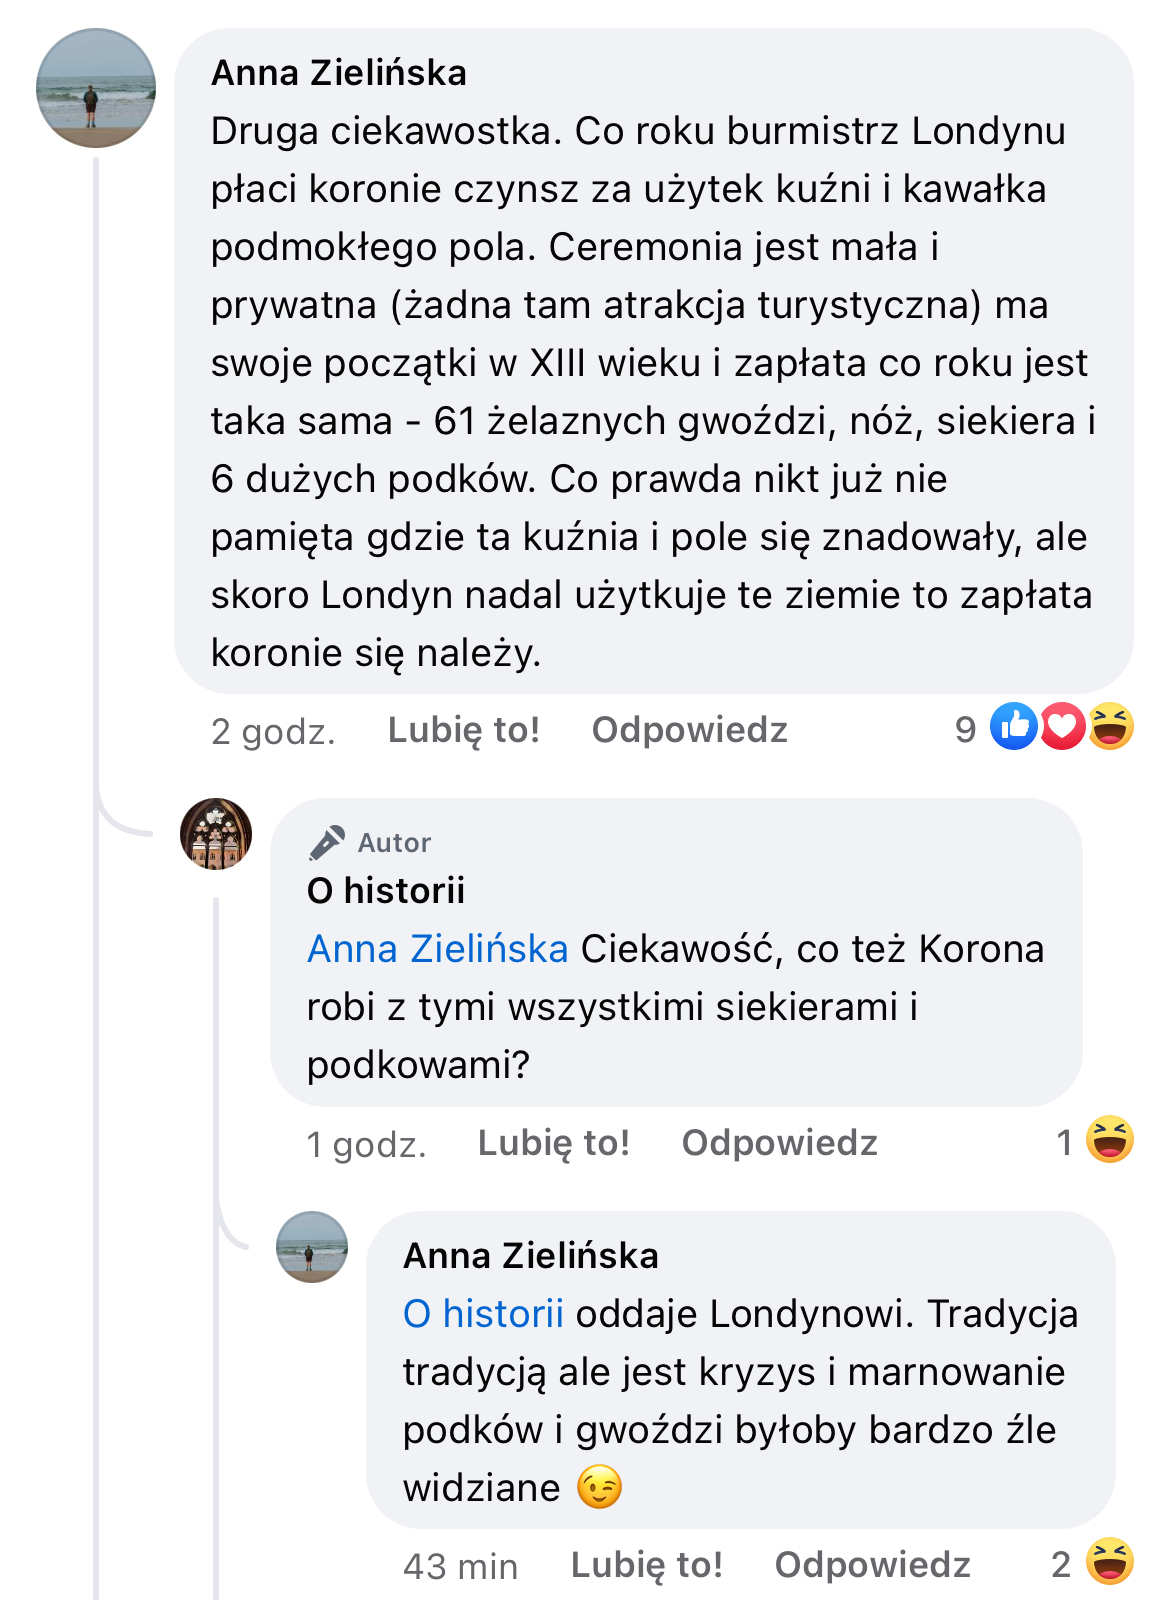Viewport: 1170px width, 1600px height.
Task: Open the blue O historii mention link
Action: coord(483,1314)
